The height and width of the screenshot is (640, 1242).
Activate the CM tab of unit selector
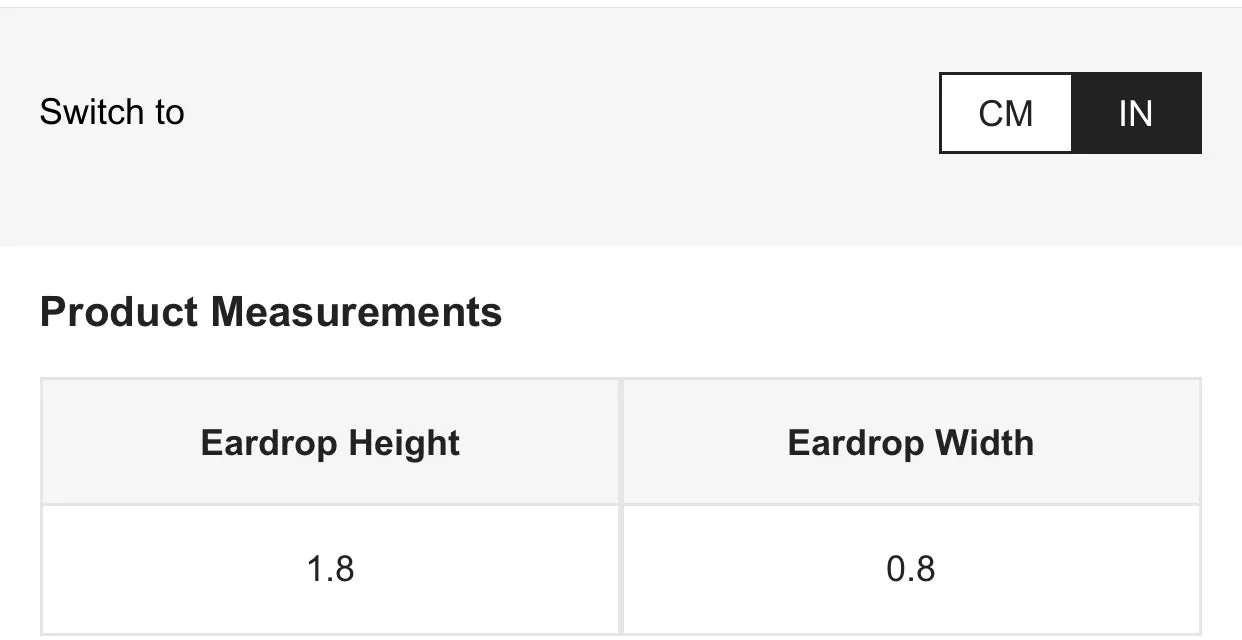[x=1006, y=113]
